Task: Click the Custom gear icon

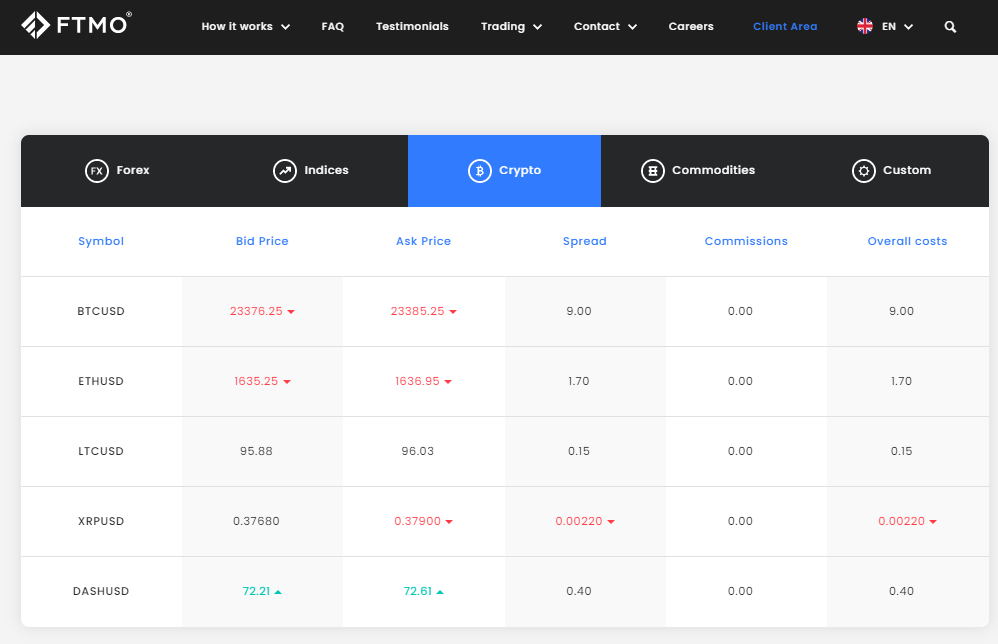Action: click(864, 171)
